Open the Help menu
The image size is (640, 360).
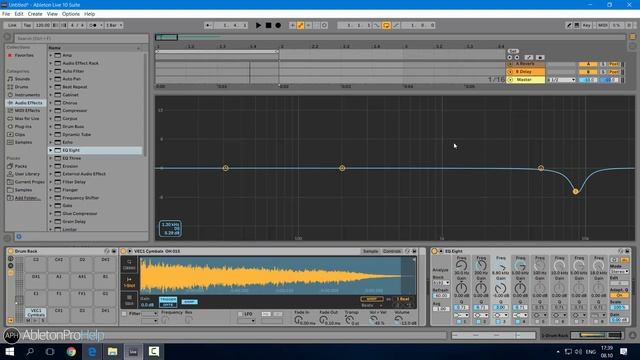pos(89,14)
